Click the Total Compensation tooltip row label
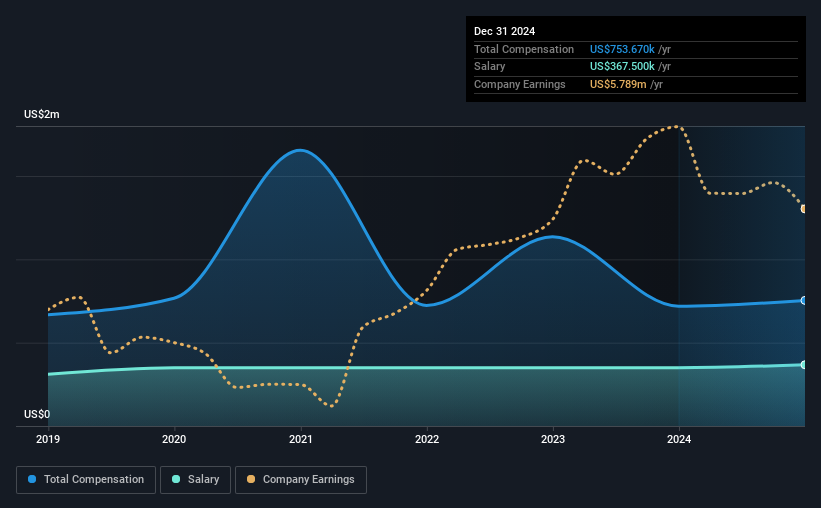 point(524,49)
